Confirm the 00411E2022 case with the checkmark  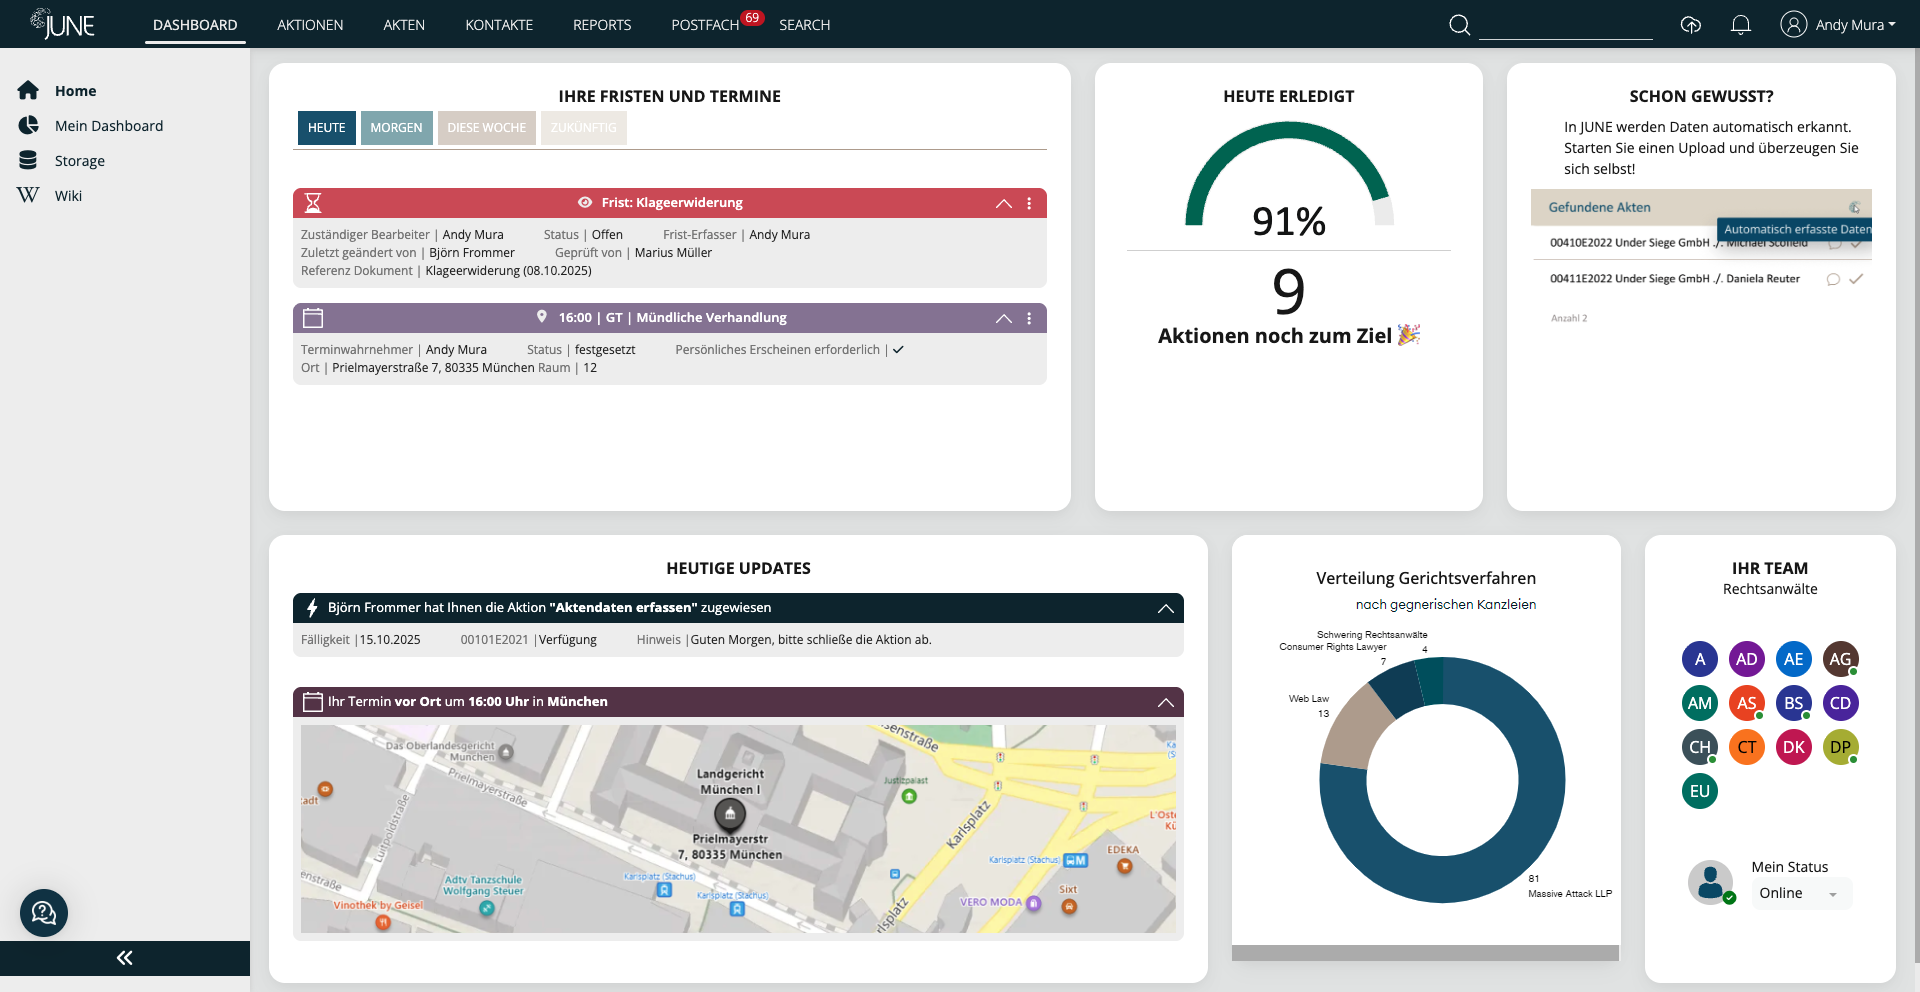pos(1857,280)
